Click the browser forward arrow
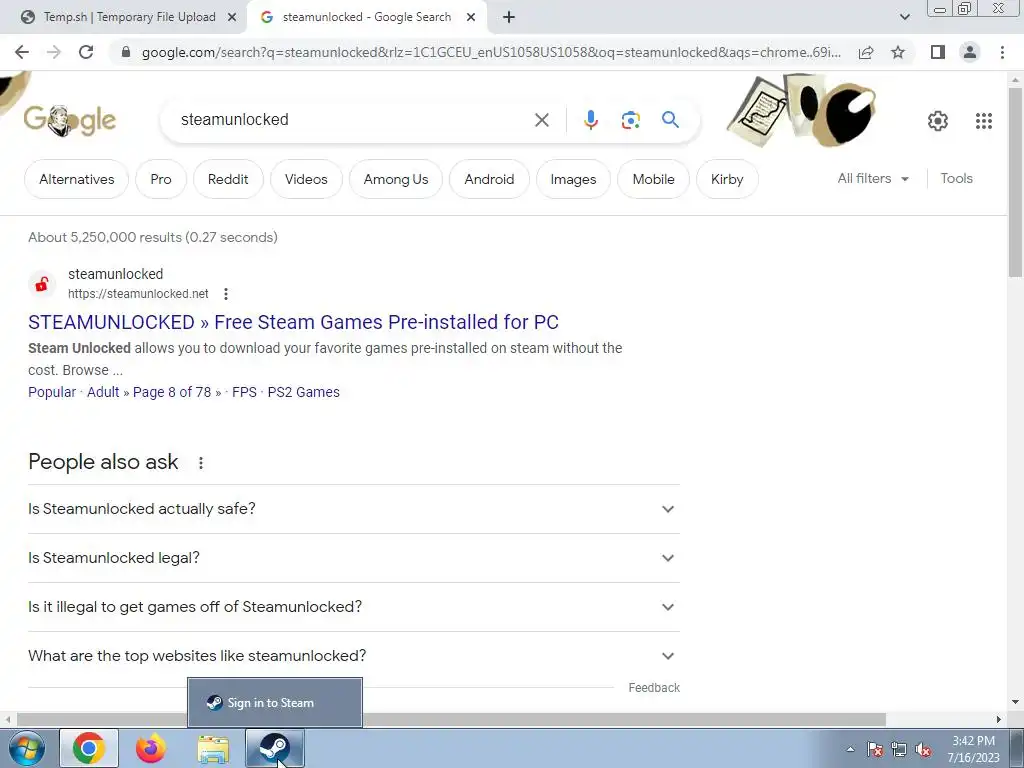Image resolution: width=1024 pixels, height=768 pixels. [x=54, y=52]
